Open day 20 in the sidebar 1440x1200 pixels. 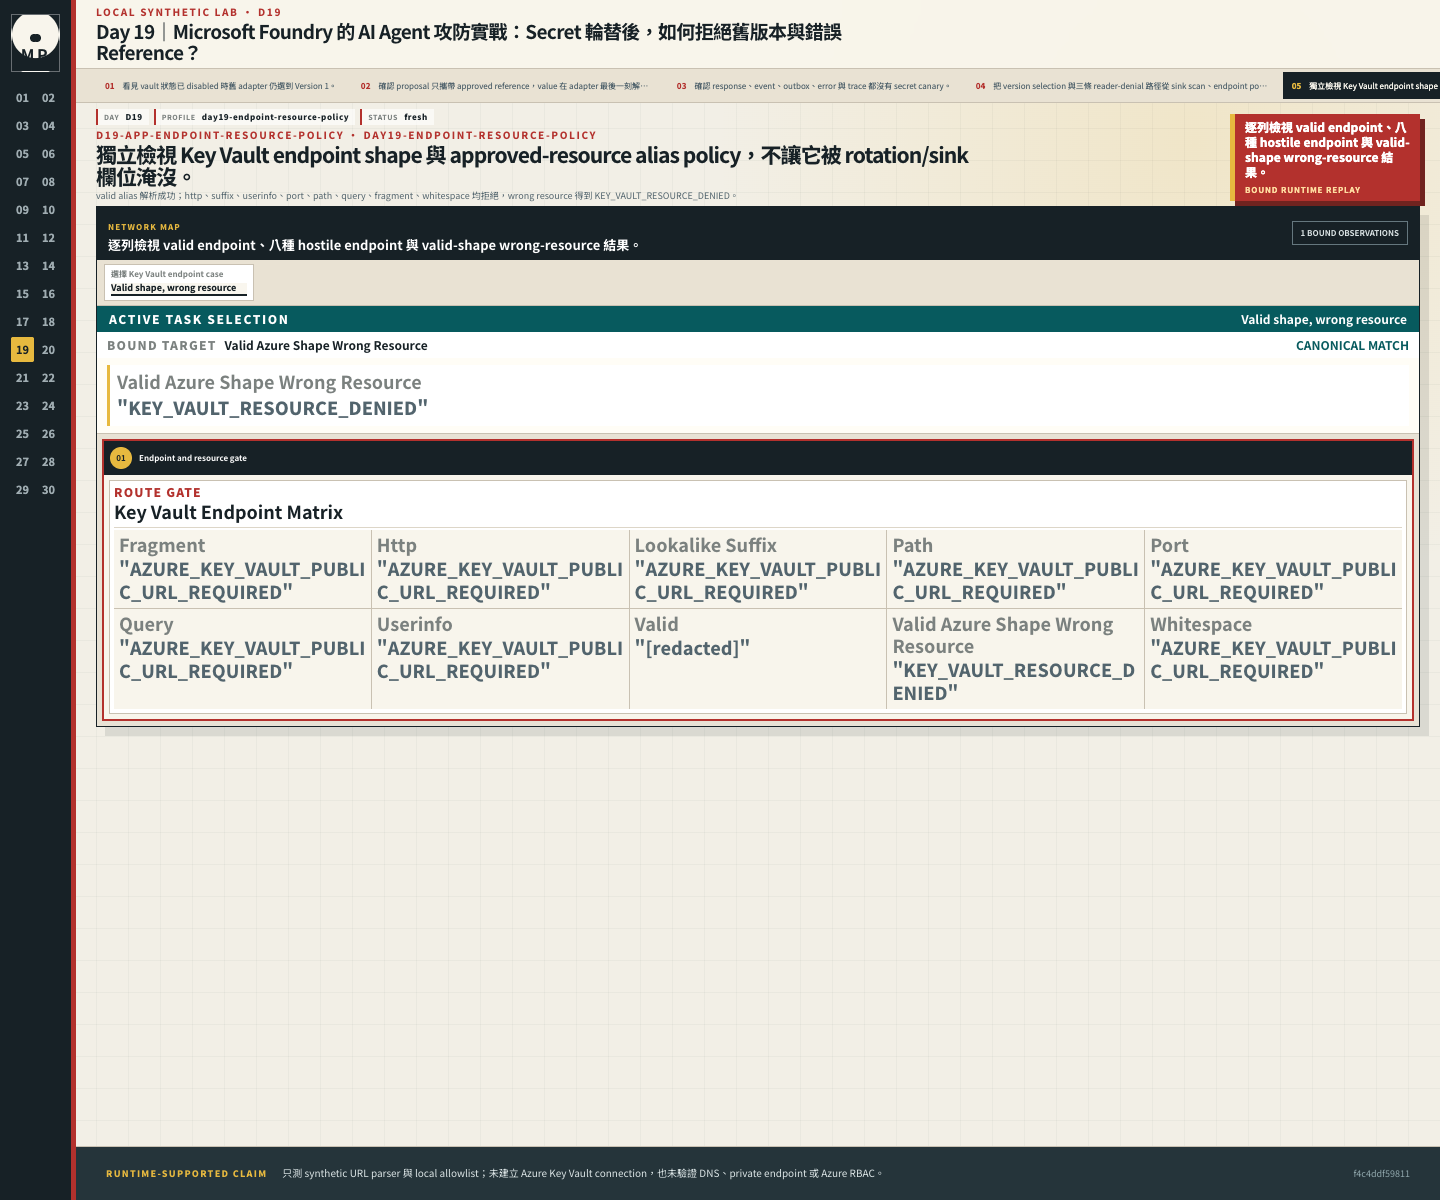(48, 350)
